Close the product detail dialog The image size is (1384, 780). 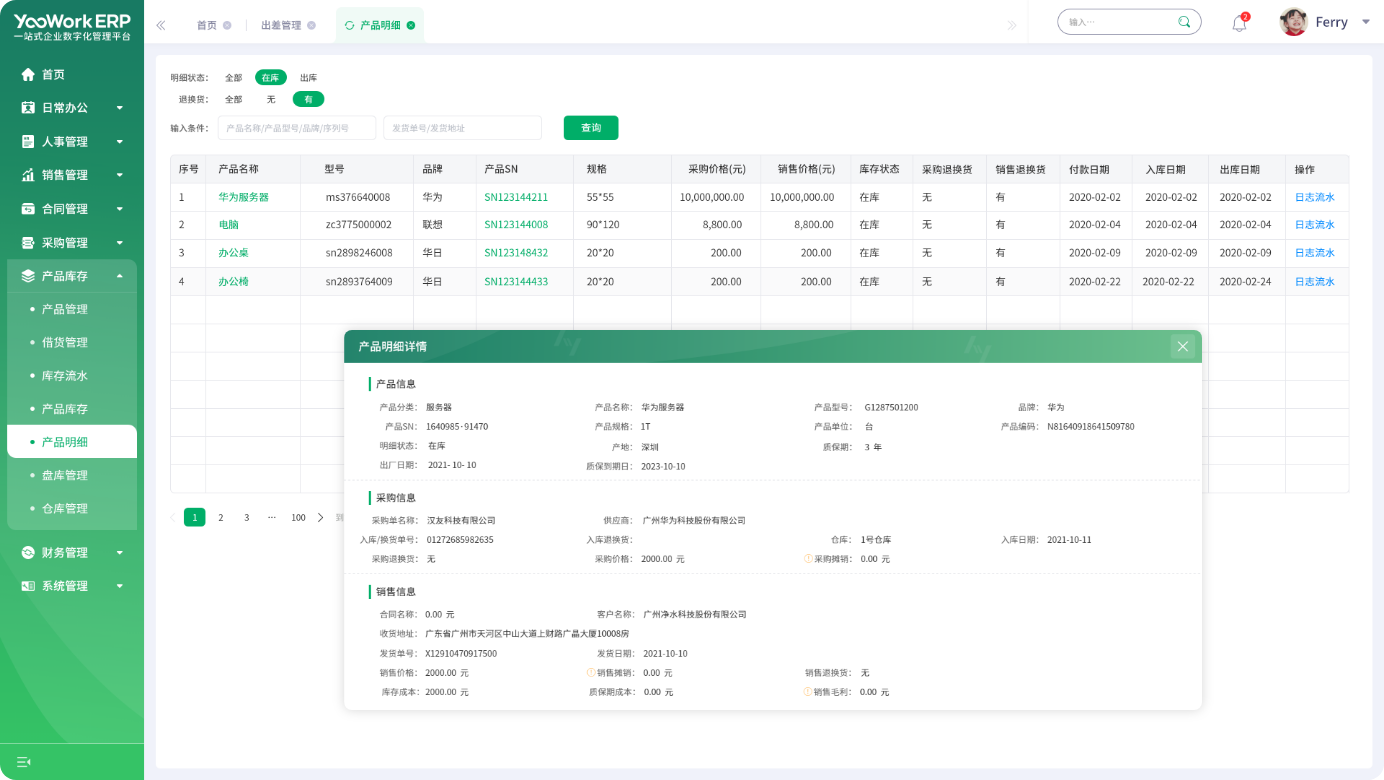tap(1182, 346)
